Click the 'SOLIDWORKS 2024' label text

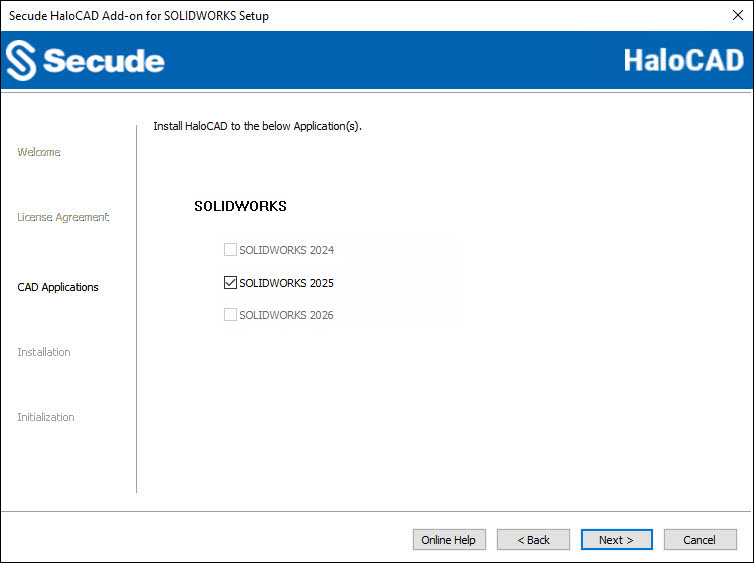[287, 250]
